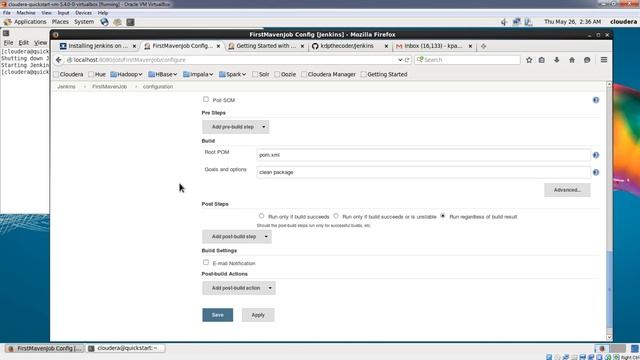Image resolution: width=640 pixels, height=360 pixels.
Task: Open the Hue bookmark
Action: 97,74
